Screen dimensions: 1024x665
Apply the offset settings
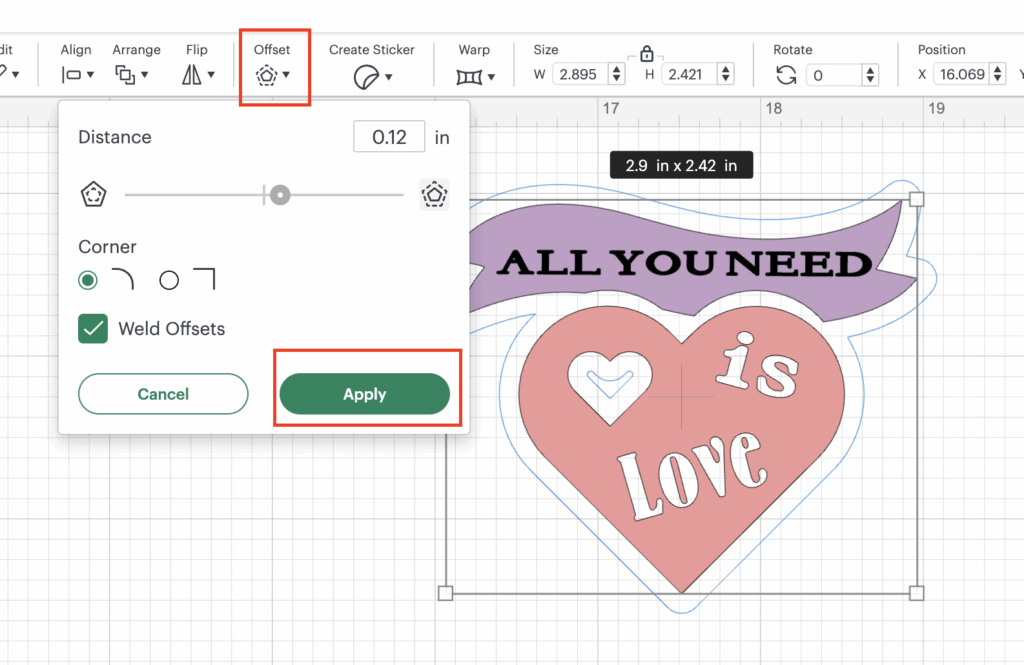tap(364, 394)
